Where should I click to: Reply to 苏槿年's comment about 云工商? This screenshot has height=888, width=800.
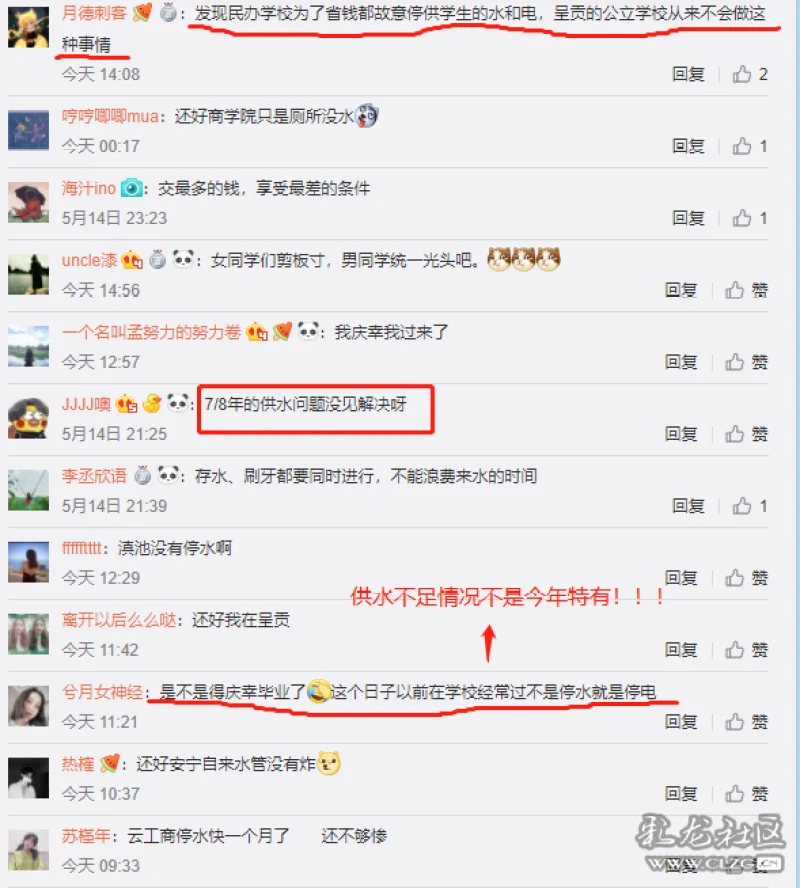tap(681, 865)
